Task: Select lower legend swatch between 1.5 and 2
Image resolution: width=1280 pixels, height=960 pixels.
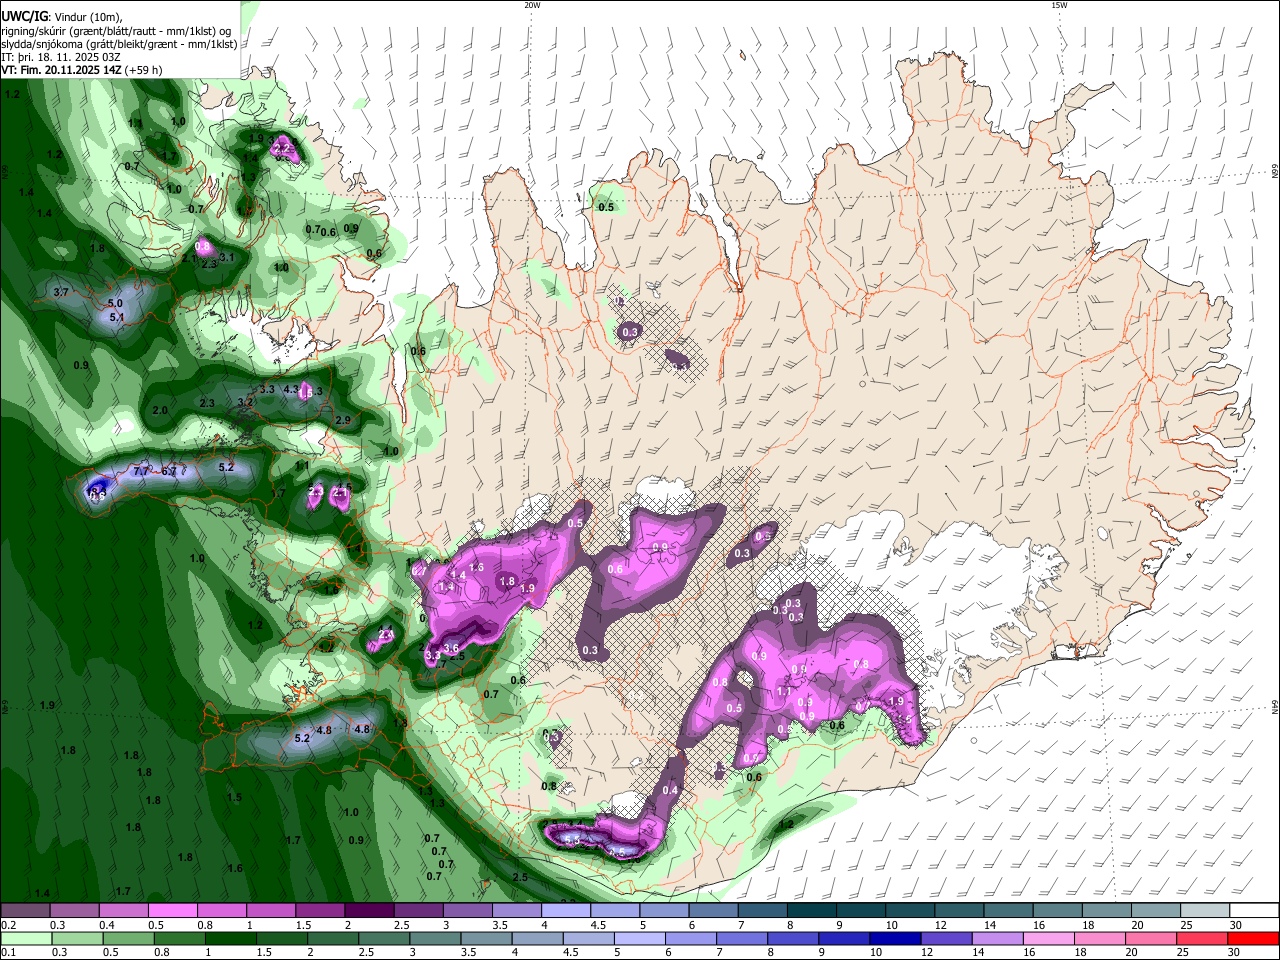Action: [283, 938]
